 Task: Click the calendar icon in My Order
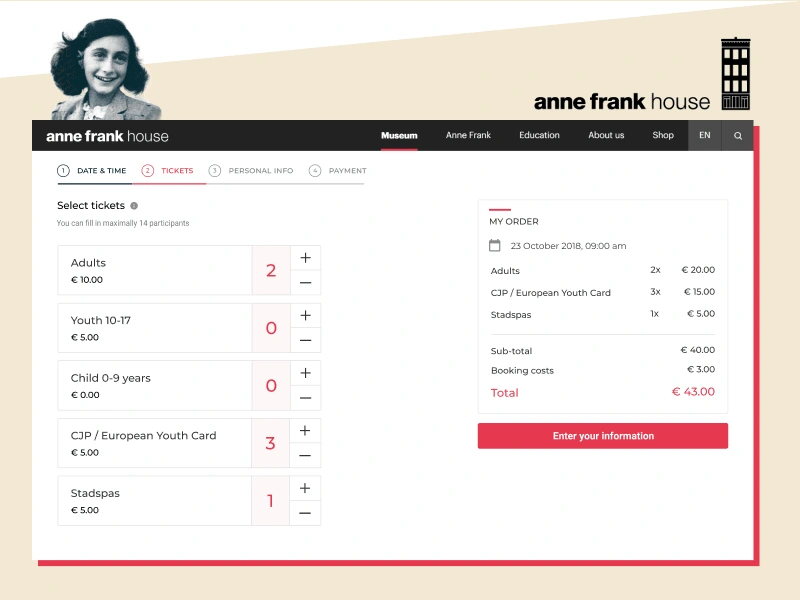point(495,245)
